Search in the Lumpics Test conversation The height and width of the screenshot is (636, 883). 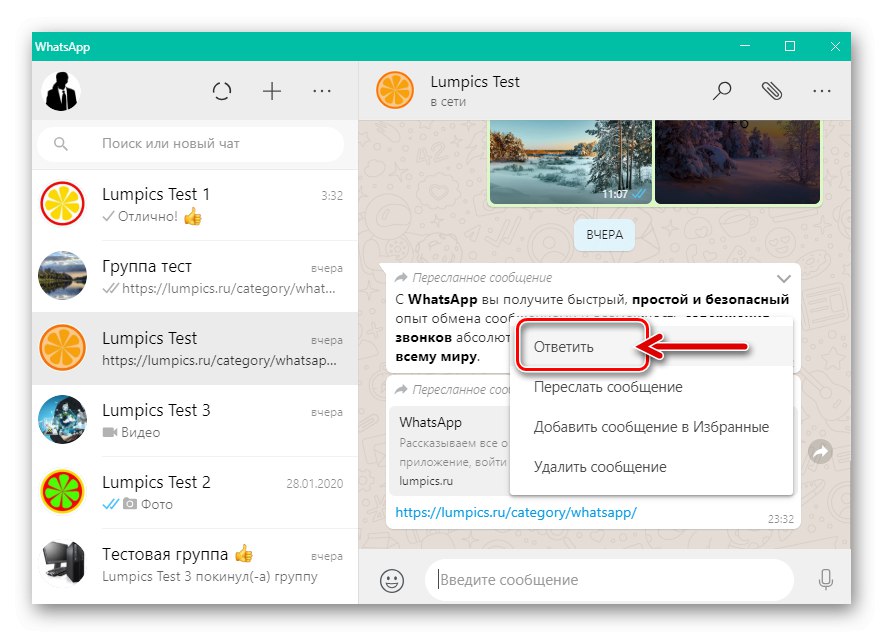[722, 90]
